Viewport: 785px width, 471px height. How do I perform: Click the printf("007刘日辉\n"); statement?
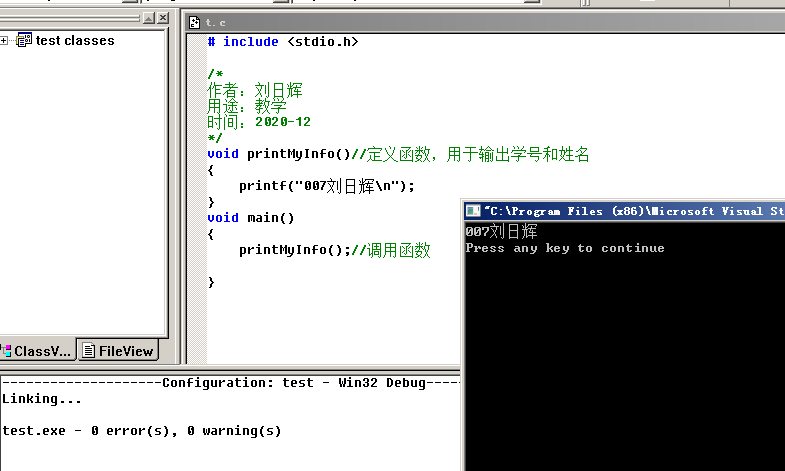pos(327,186)
